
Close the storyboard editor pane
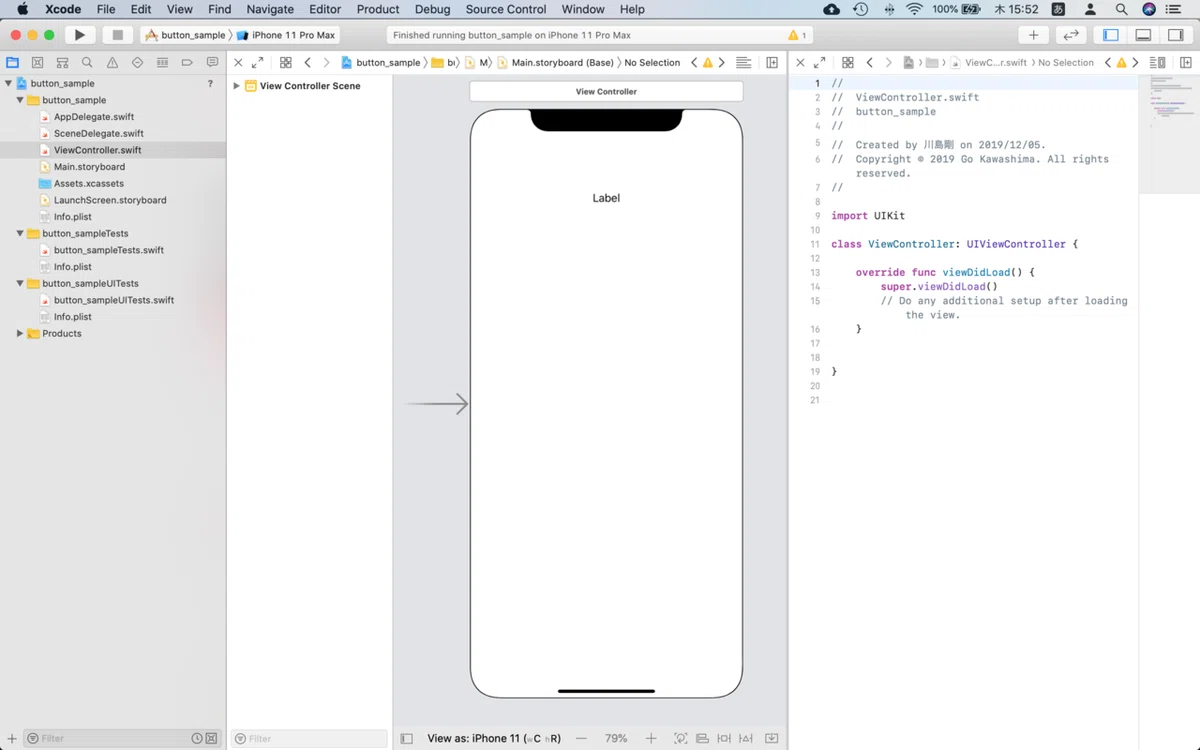click(238, 62)
